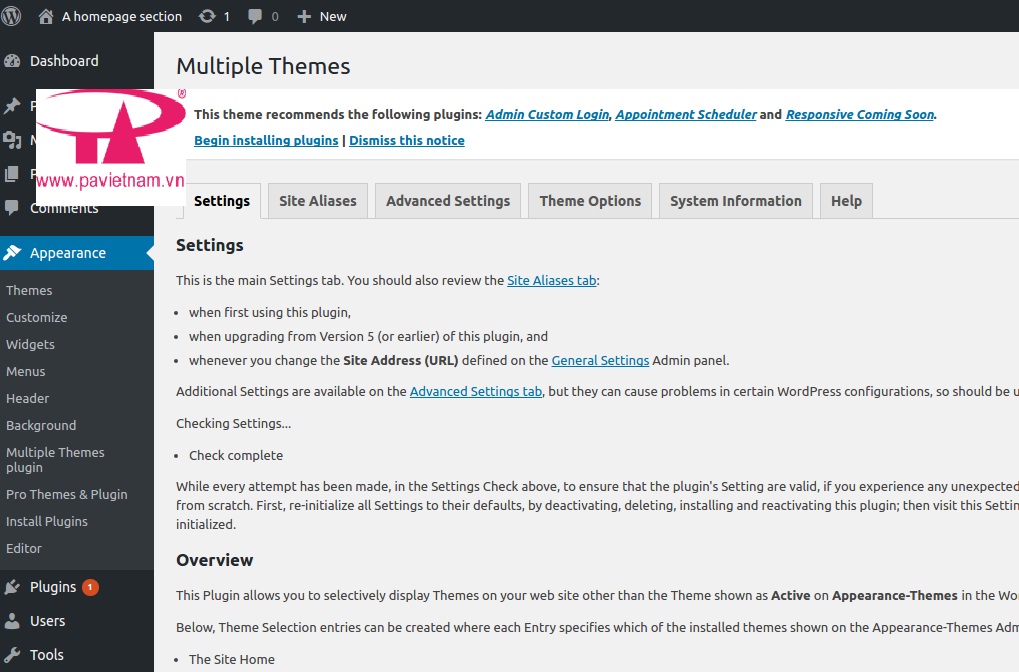Click The Site Home list item
1019x672 pixels.
coord(232,660)
